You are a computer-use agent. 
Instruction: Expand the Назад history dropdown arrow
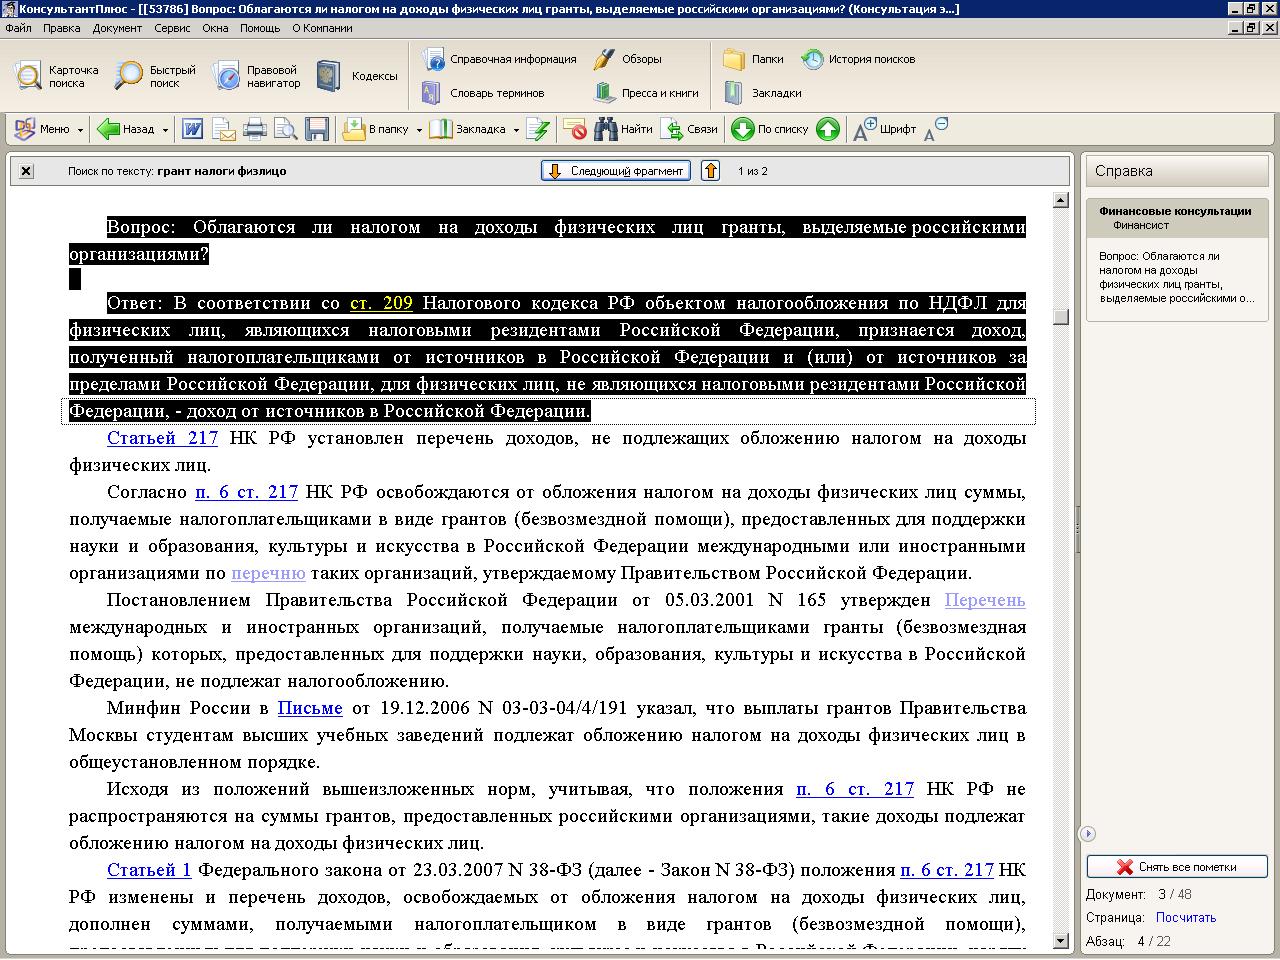click(165, 130)
